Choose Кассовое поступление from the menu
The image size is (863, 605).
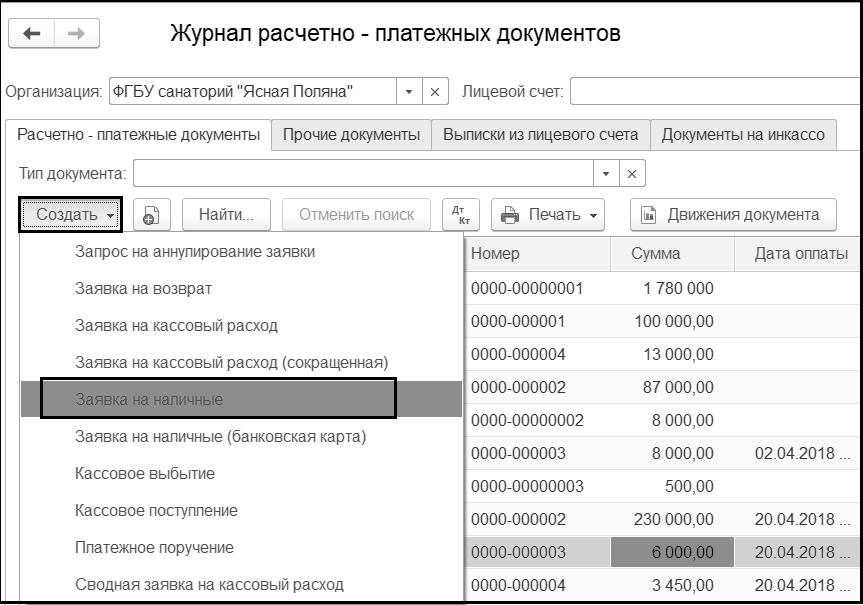241,510
